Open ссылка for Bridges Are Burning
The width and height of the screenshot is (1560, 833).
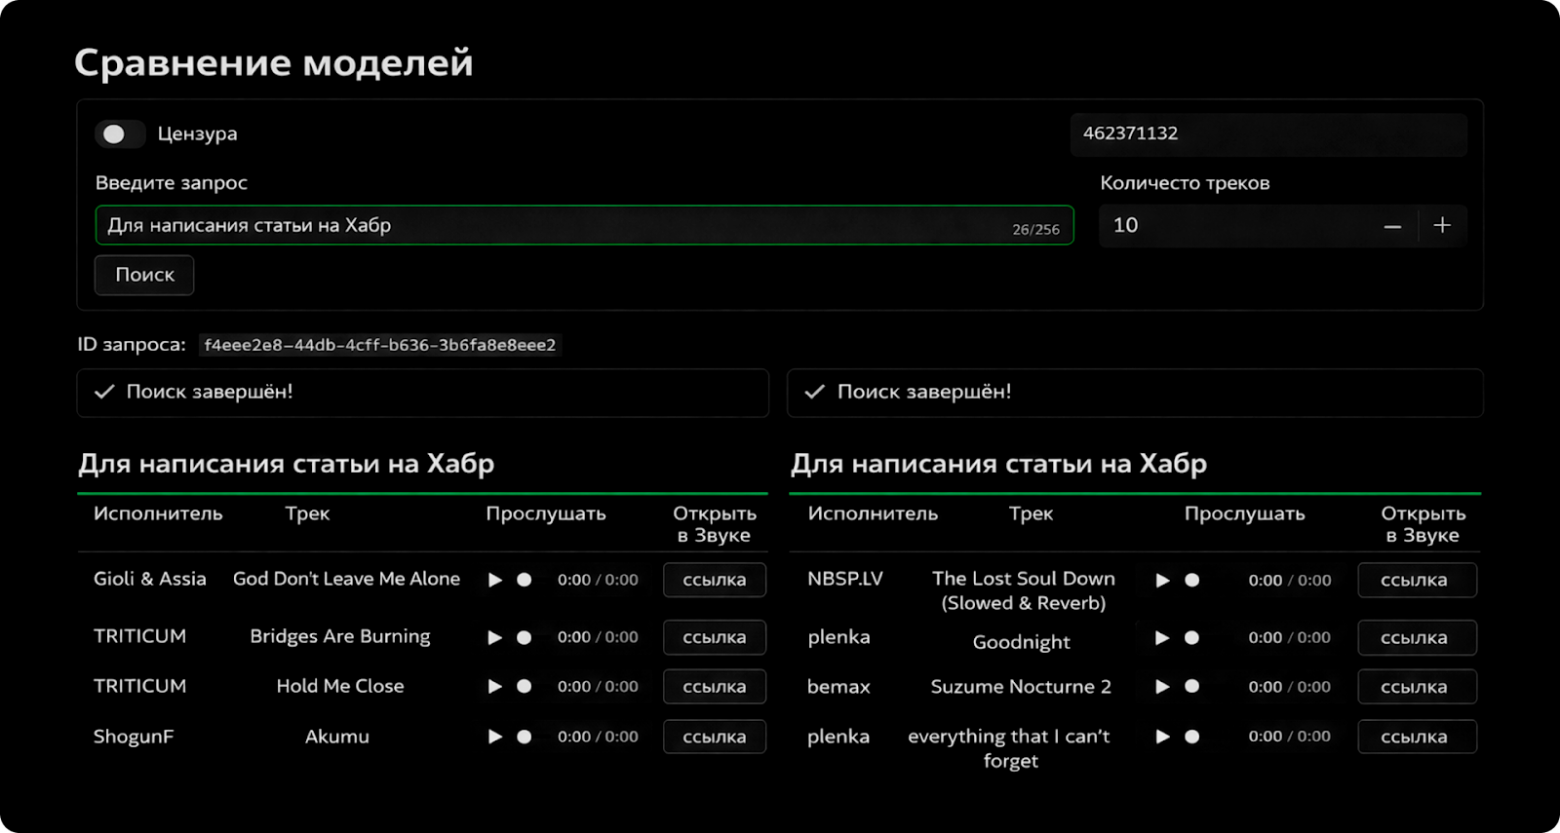click(x=715, y=637)
